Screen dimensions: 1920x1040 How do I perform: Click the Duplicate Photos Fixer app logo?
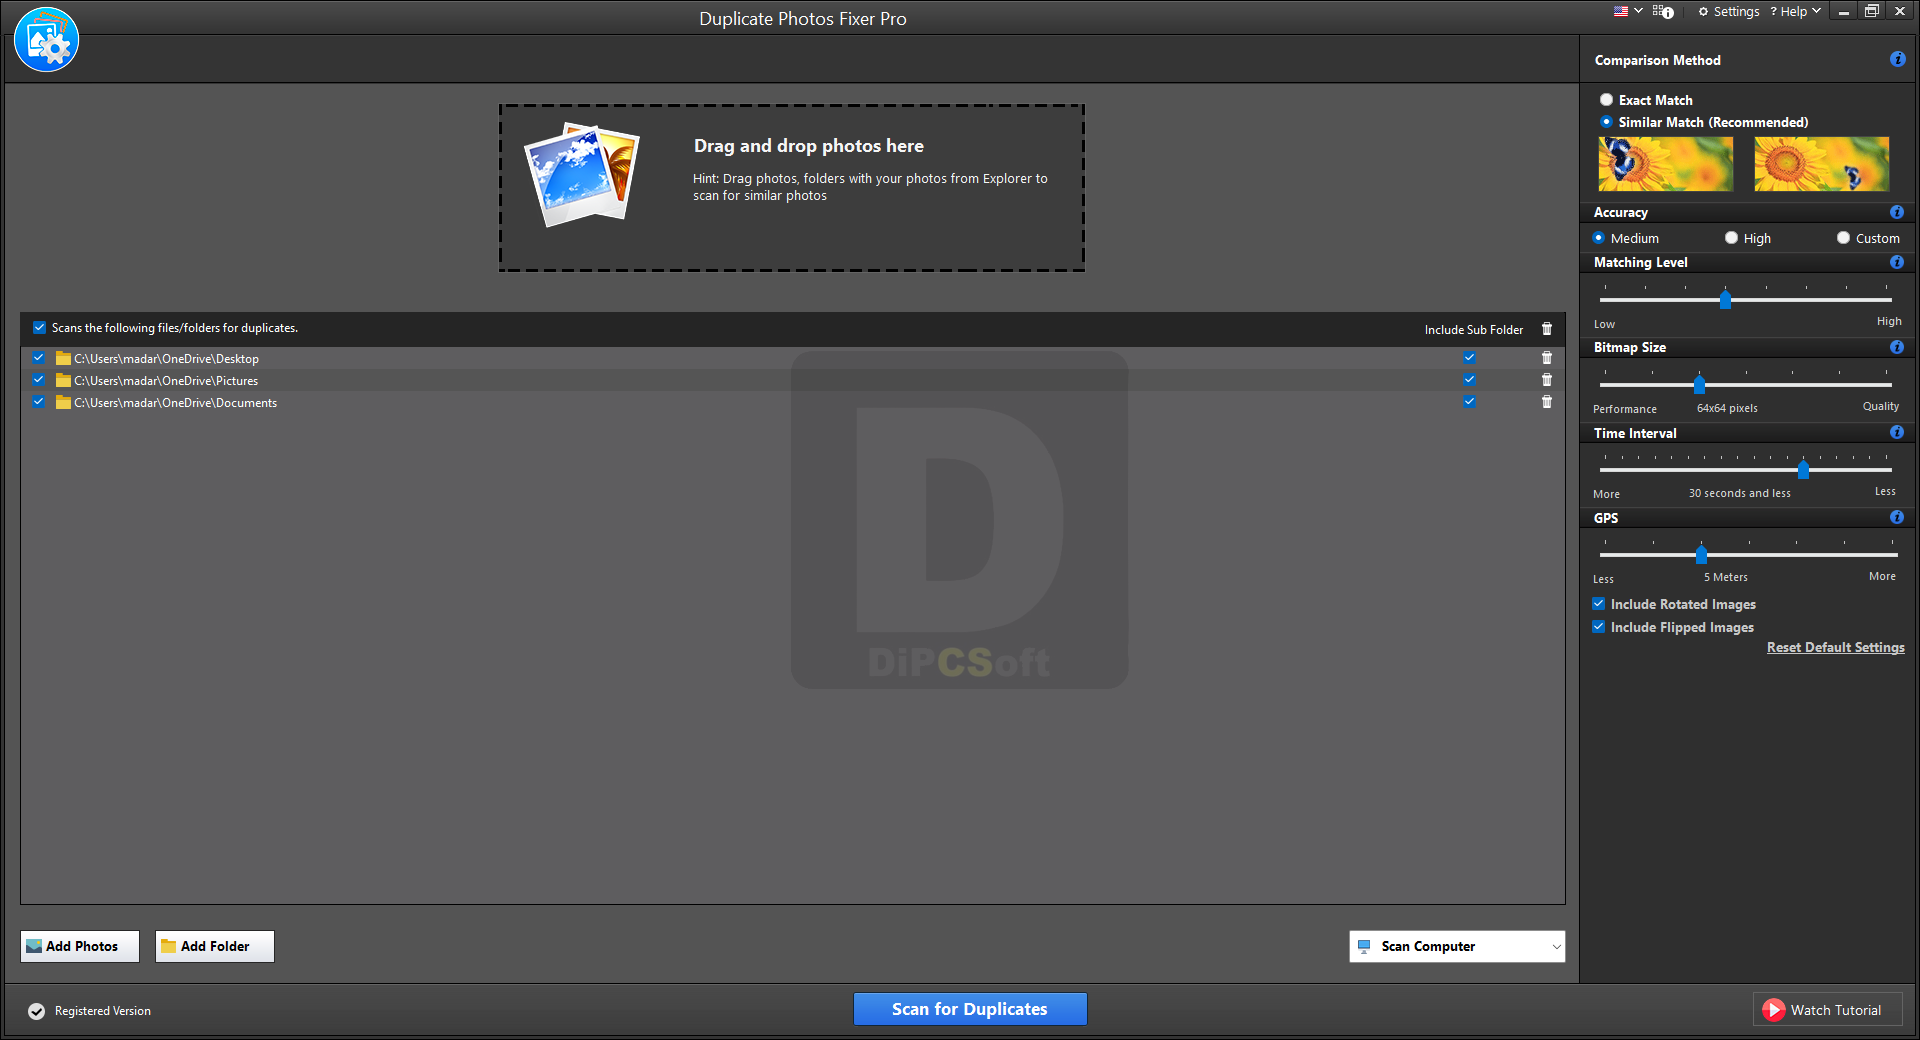click(x=46, y=40)
